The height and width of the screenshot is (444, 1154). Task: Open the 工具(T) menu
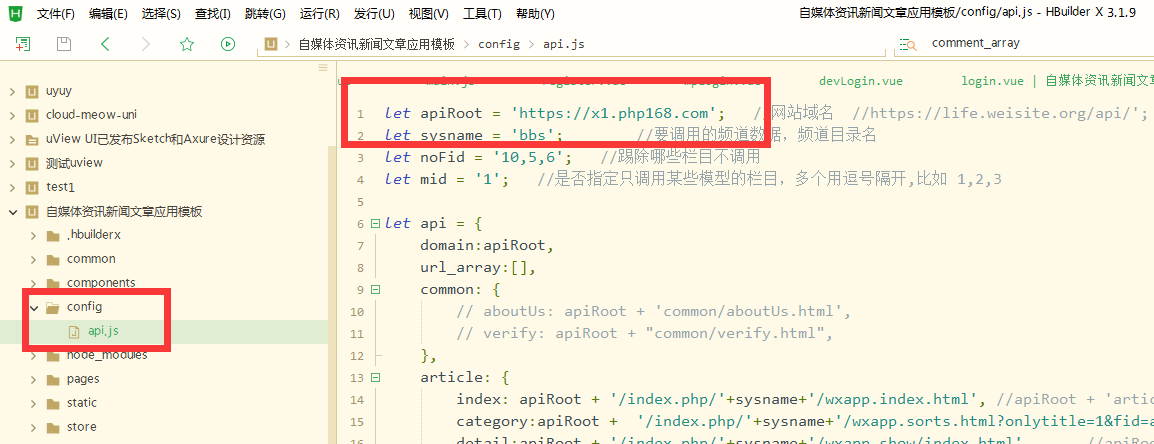pyautogui.click(x=482, y=14)
